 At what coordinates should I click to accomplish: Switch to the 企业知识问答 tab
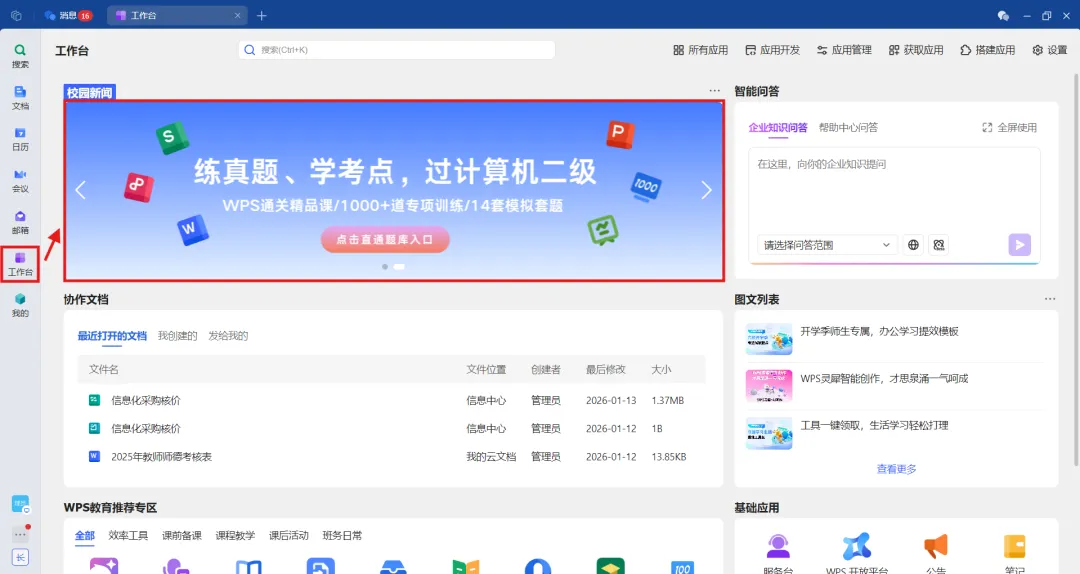(778, 127)
